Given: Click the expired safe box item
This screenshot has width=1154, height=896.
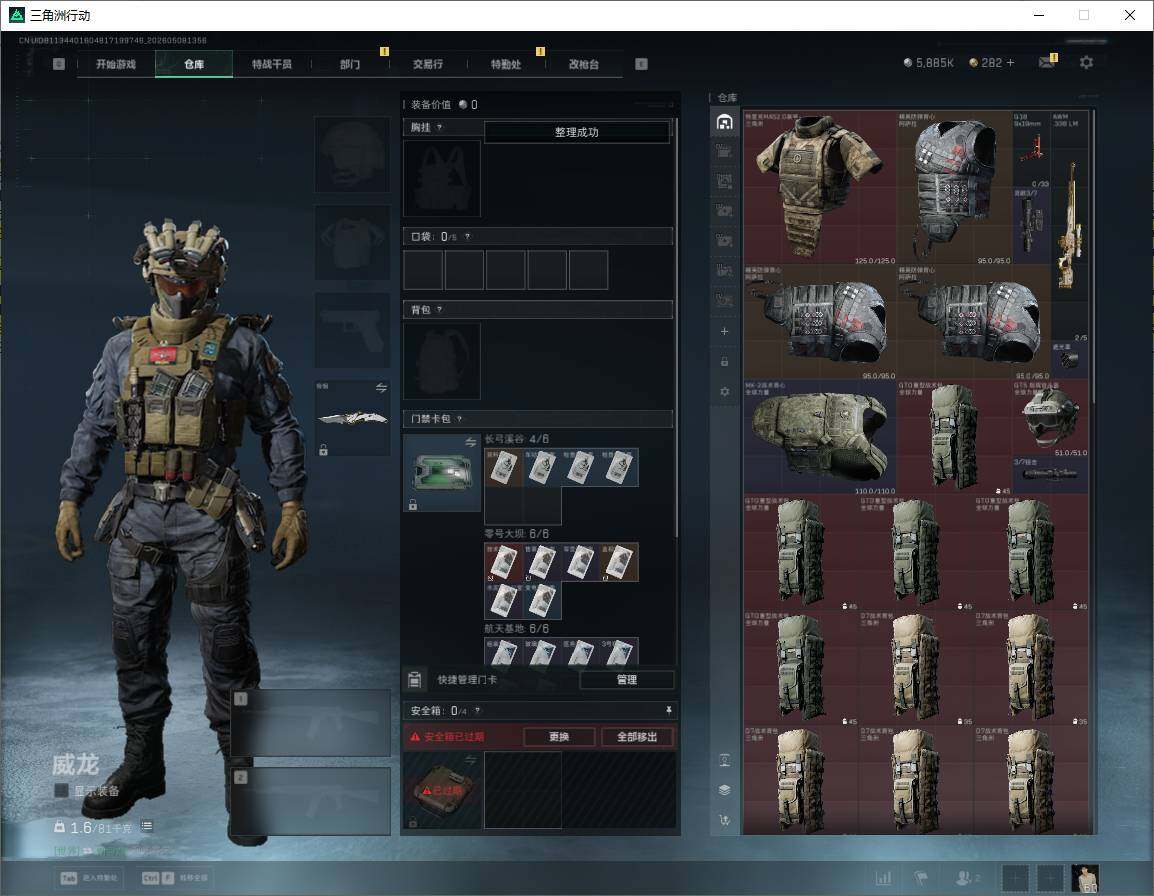Looking at the screenshot, I should coord(442,790).
